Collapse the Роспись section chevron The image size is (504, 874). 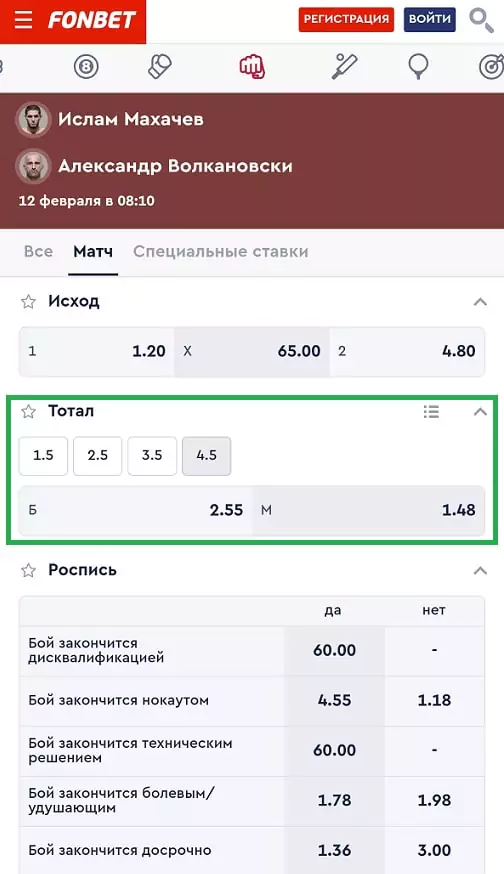click(x=480, y=571)
